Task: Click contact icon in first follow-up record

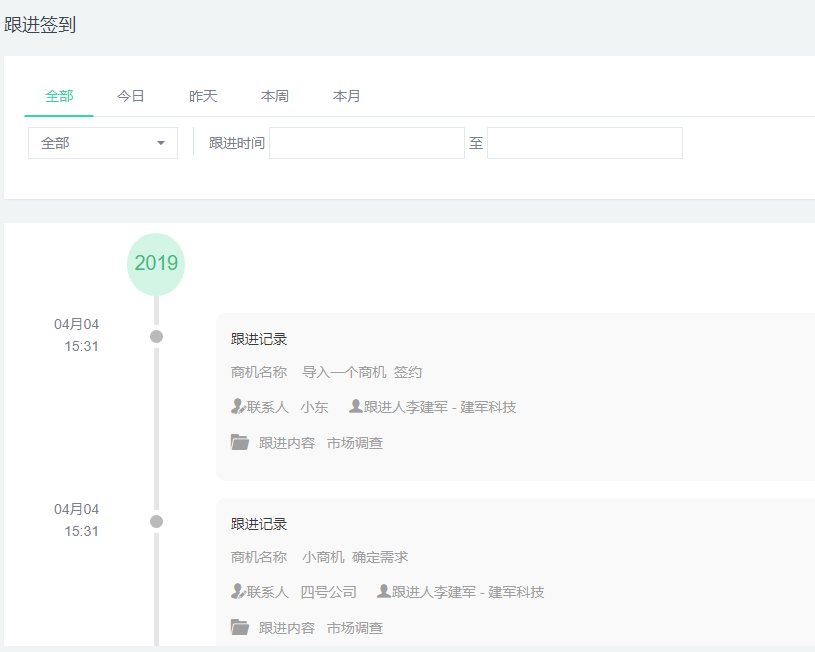Action: [x=238, y=407]
